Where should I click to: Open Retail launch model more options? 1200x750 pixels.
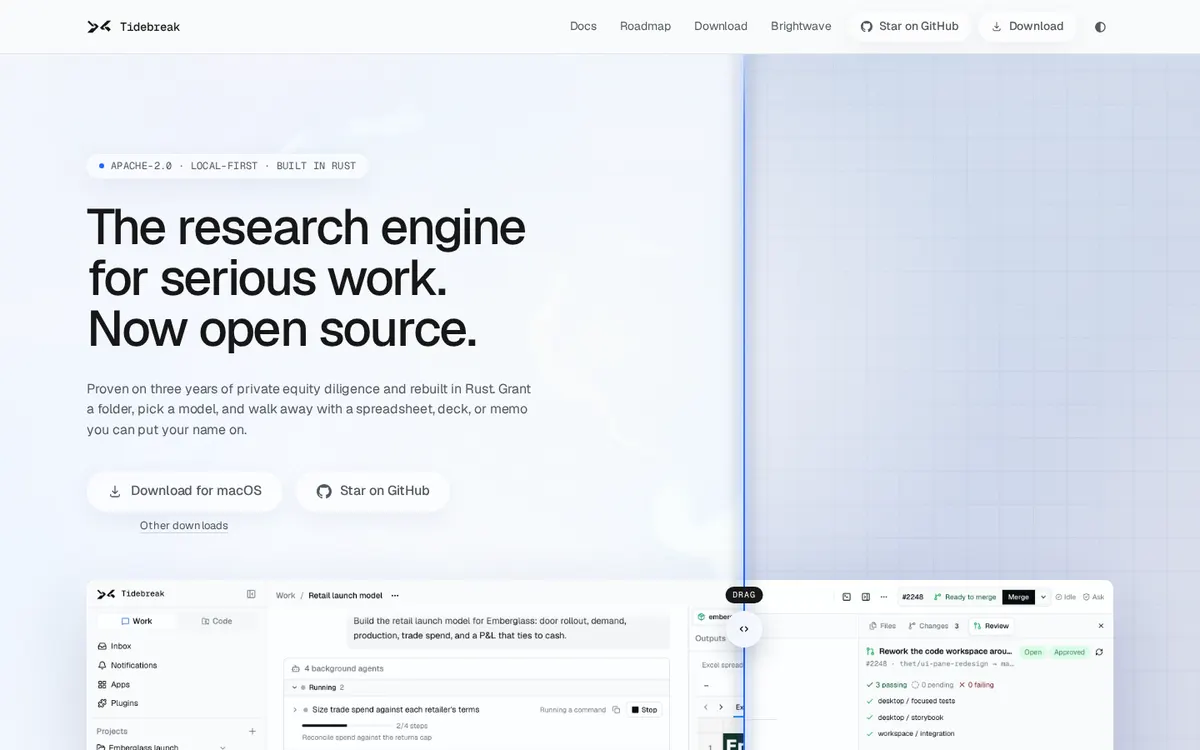coord(394,595)
